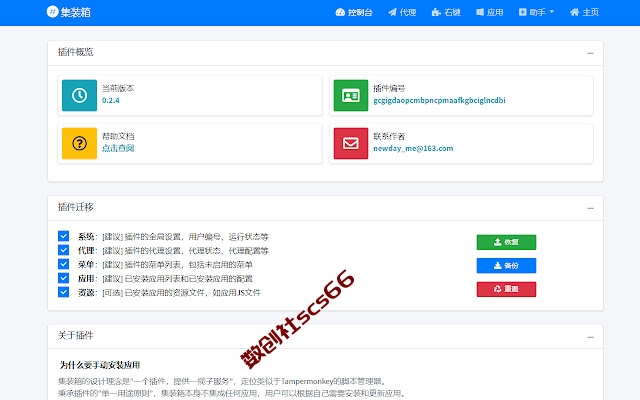The width and height of the screenshot is (640, 400).
Task: Collapse the 关于插件 panel
Action: click(590, 337)
